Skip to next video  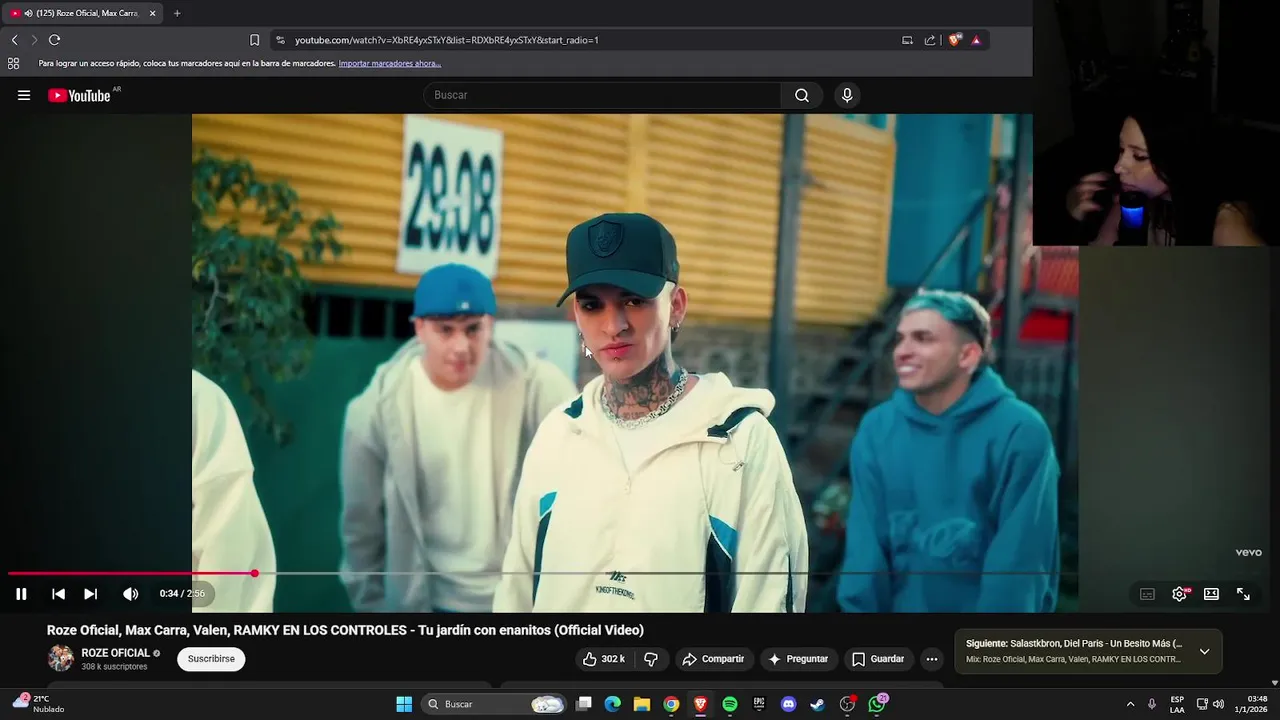click(x=90, y=594)
